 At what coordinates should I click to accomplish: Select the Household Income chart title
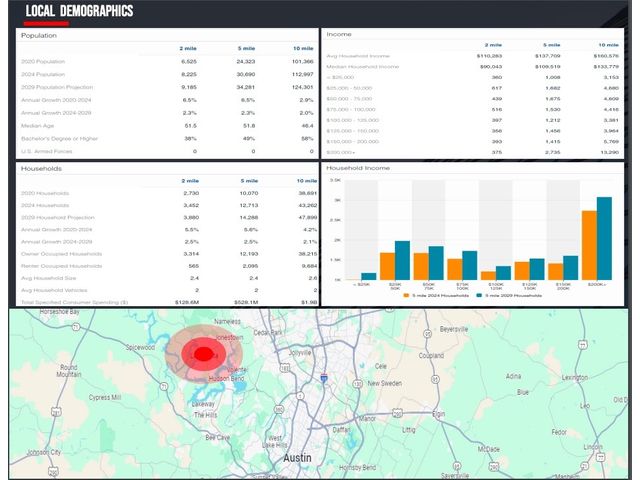click(358, 168)
